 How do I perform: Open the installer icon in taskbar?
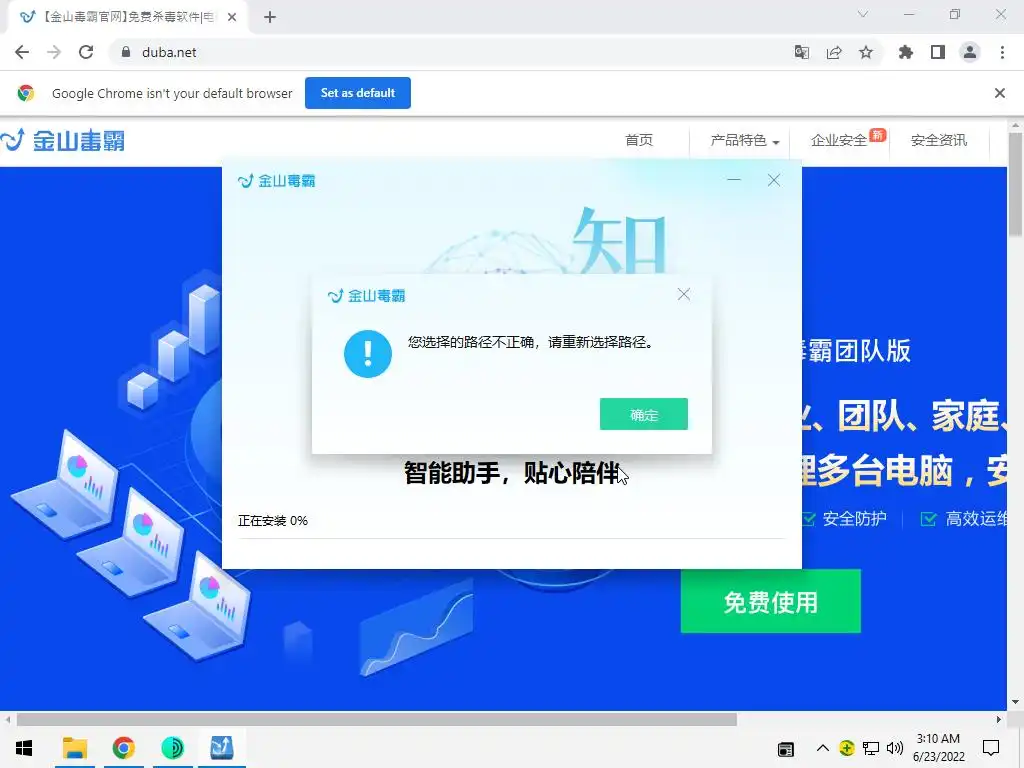pyautogui.click(x=221, y=748)
